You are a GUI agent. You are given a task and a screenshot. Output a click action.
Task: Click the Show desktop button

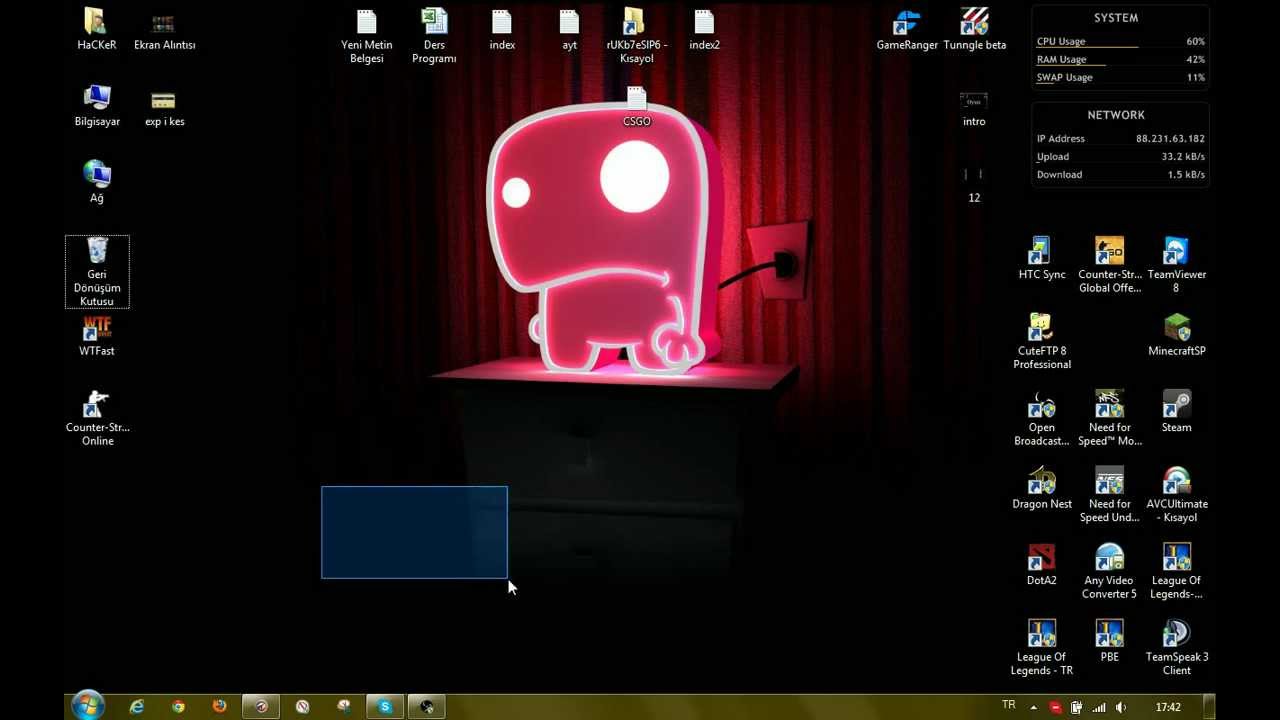point(1209,706)
